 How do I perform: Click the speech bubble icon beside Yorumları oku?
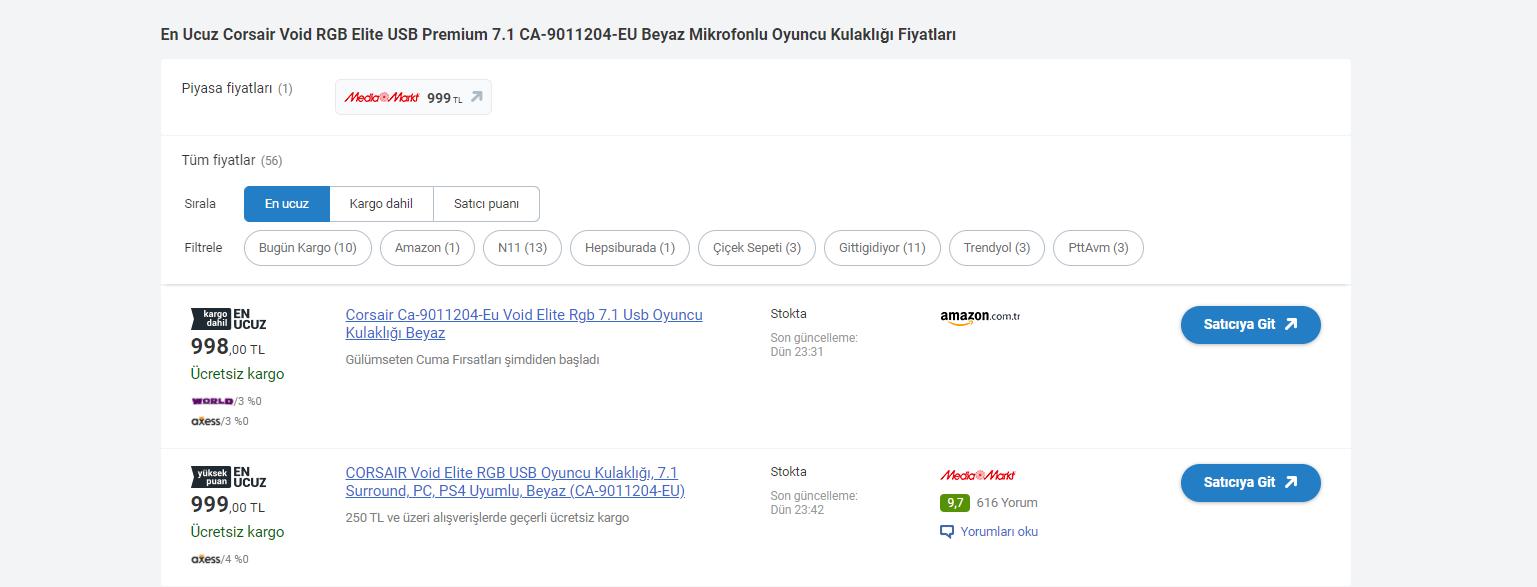point(947,532)
